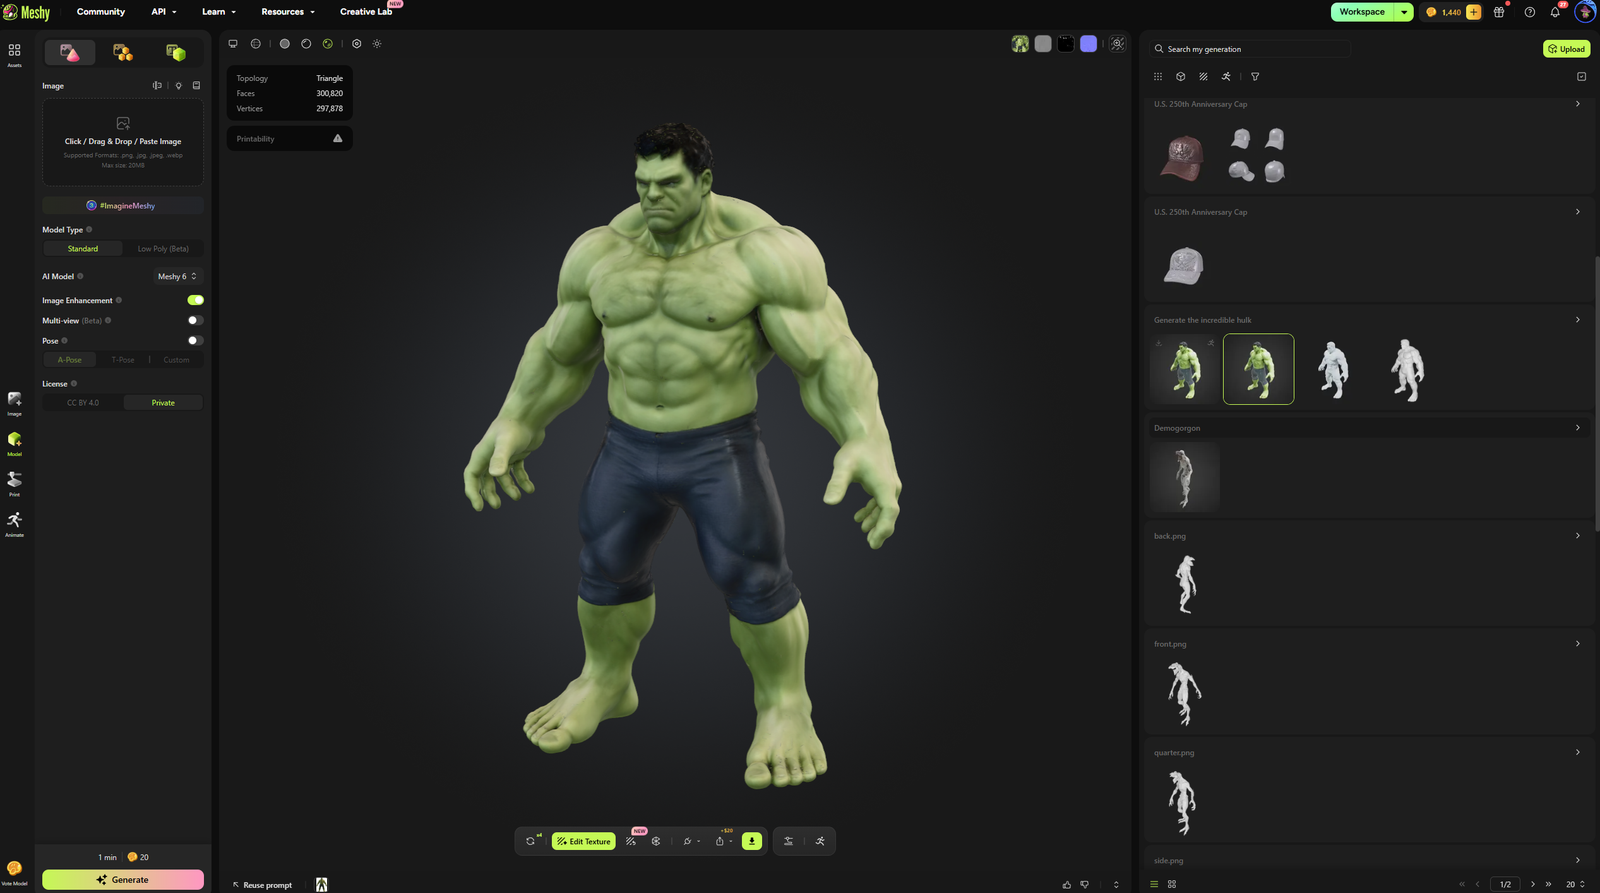Filter generations by 3D model cube icon

pyautogui.click(x=1181, y=76)
